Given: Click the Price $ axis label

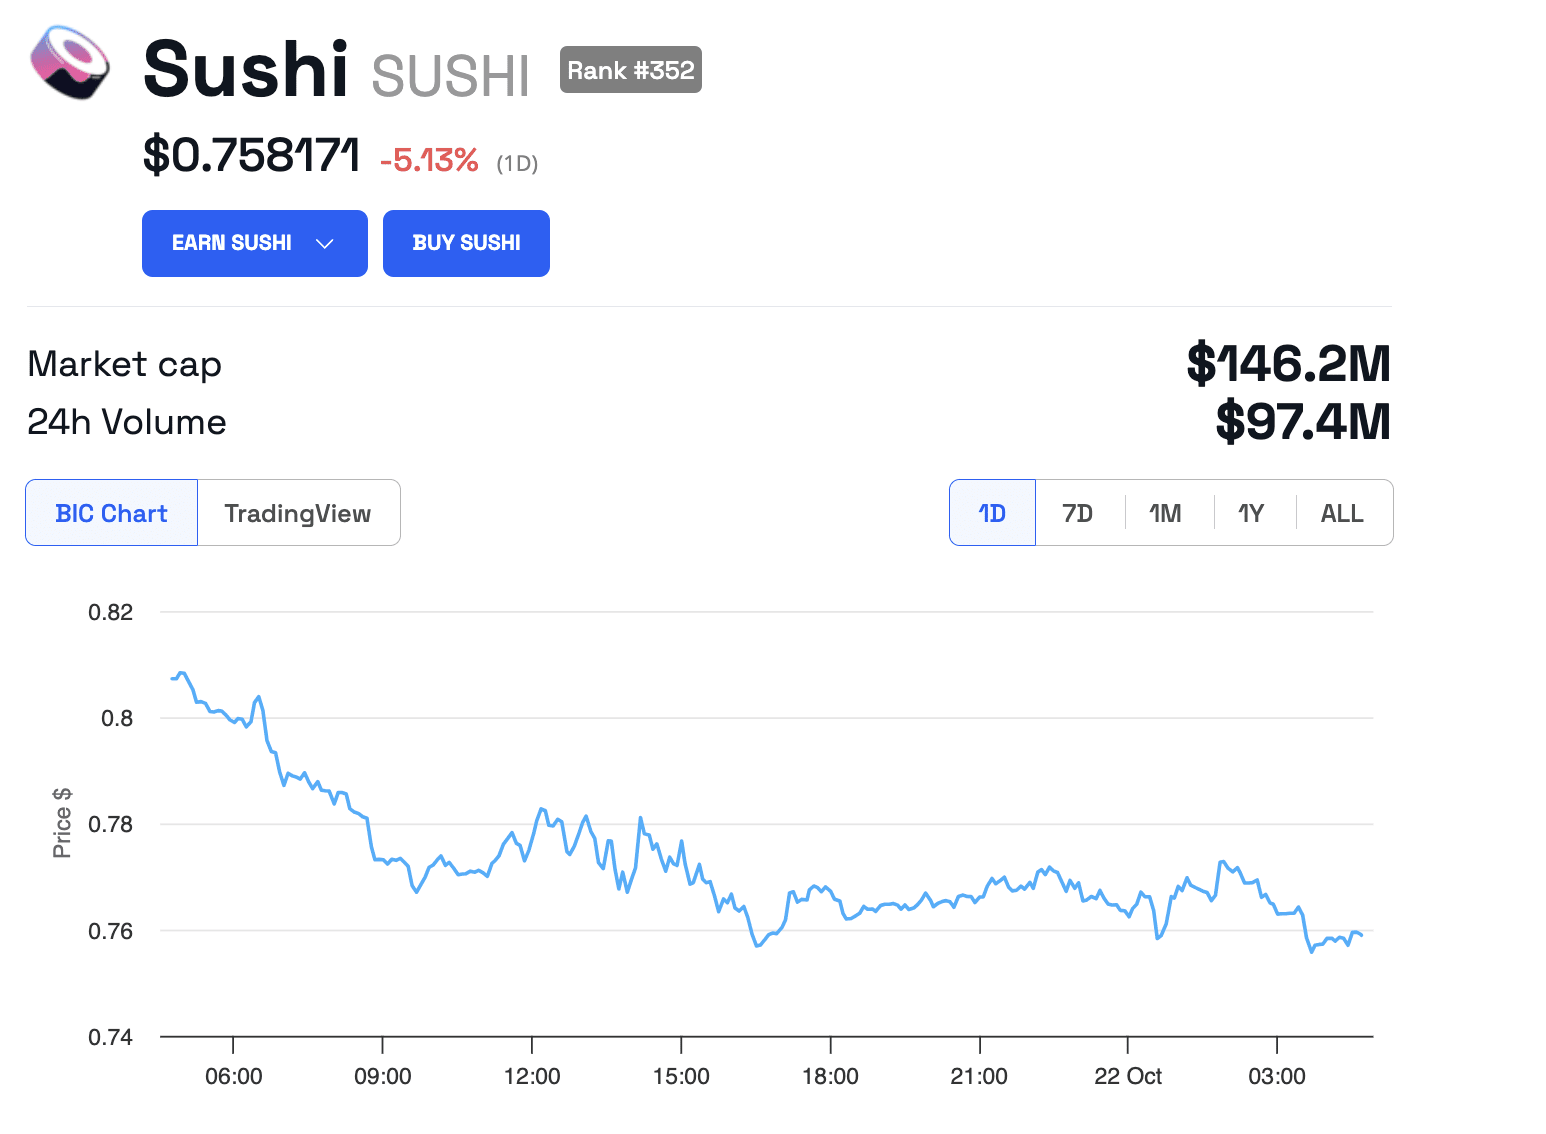Looking at the screenshot, I should (x=63, y=822).
